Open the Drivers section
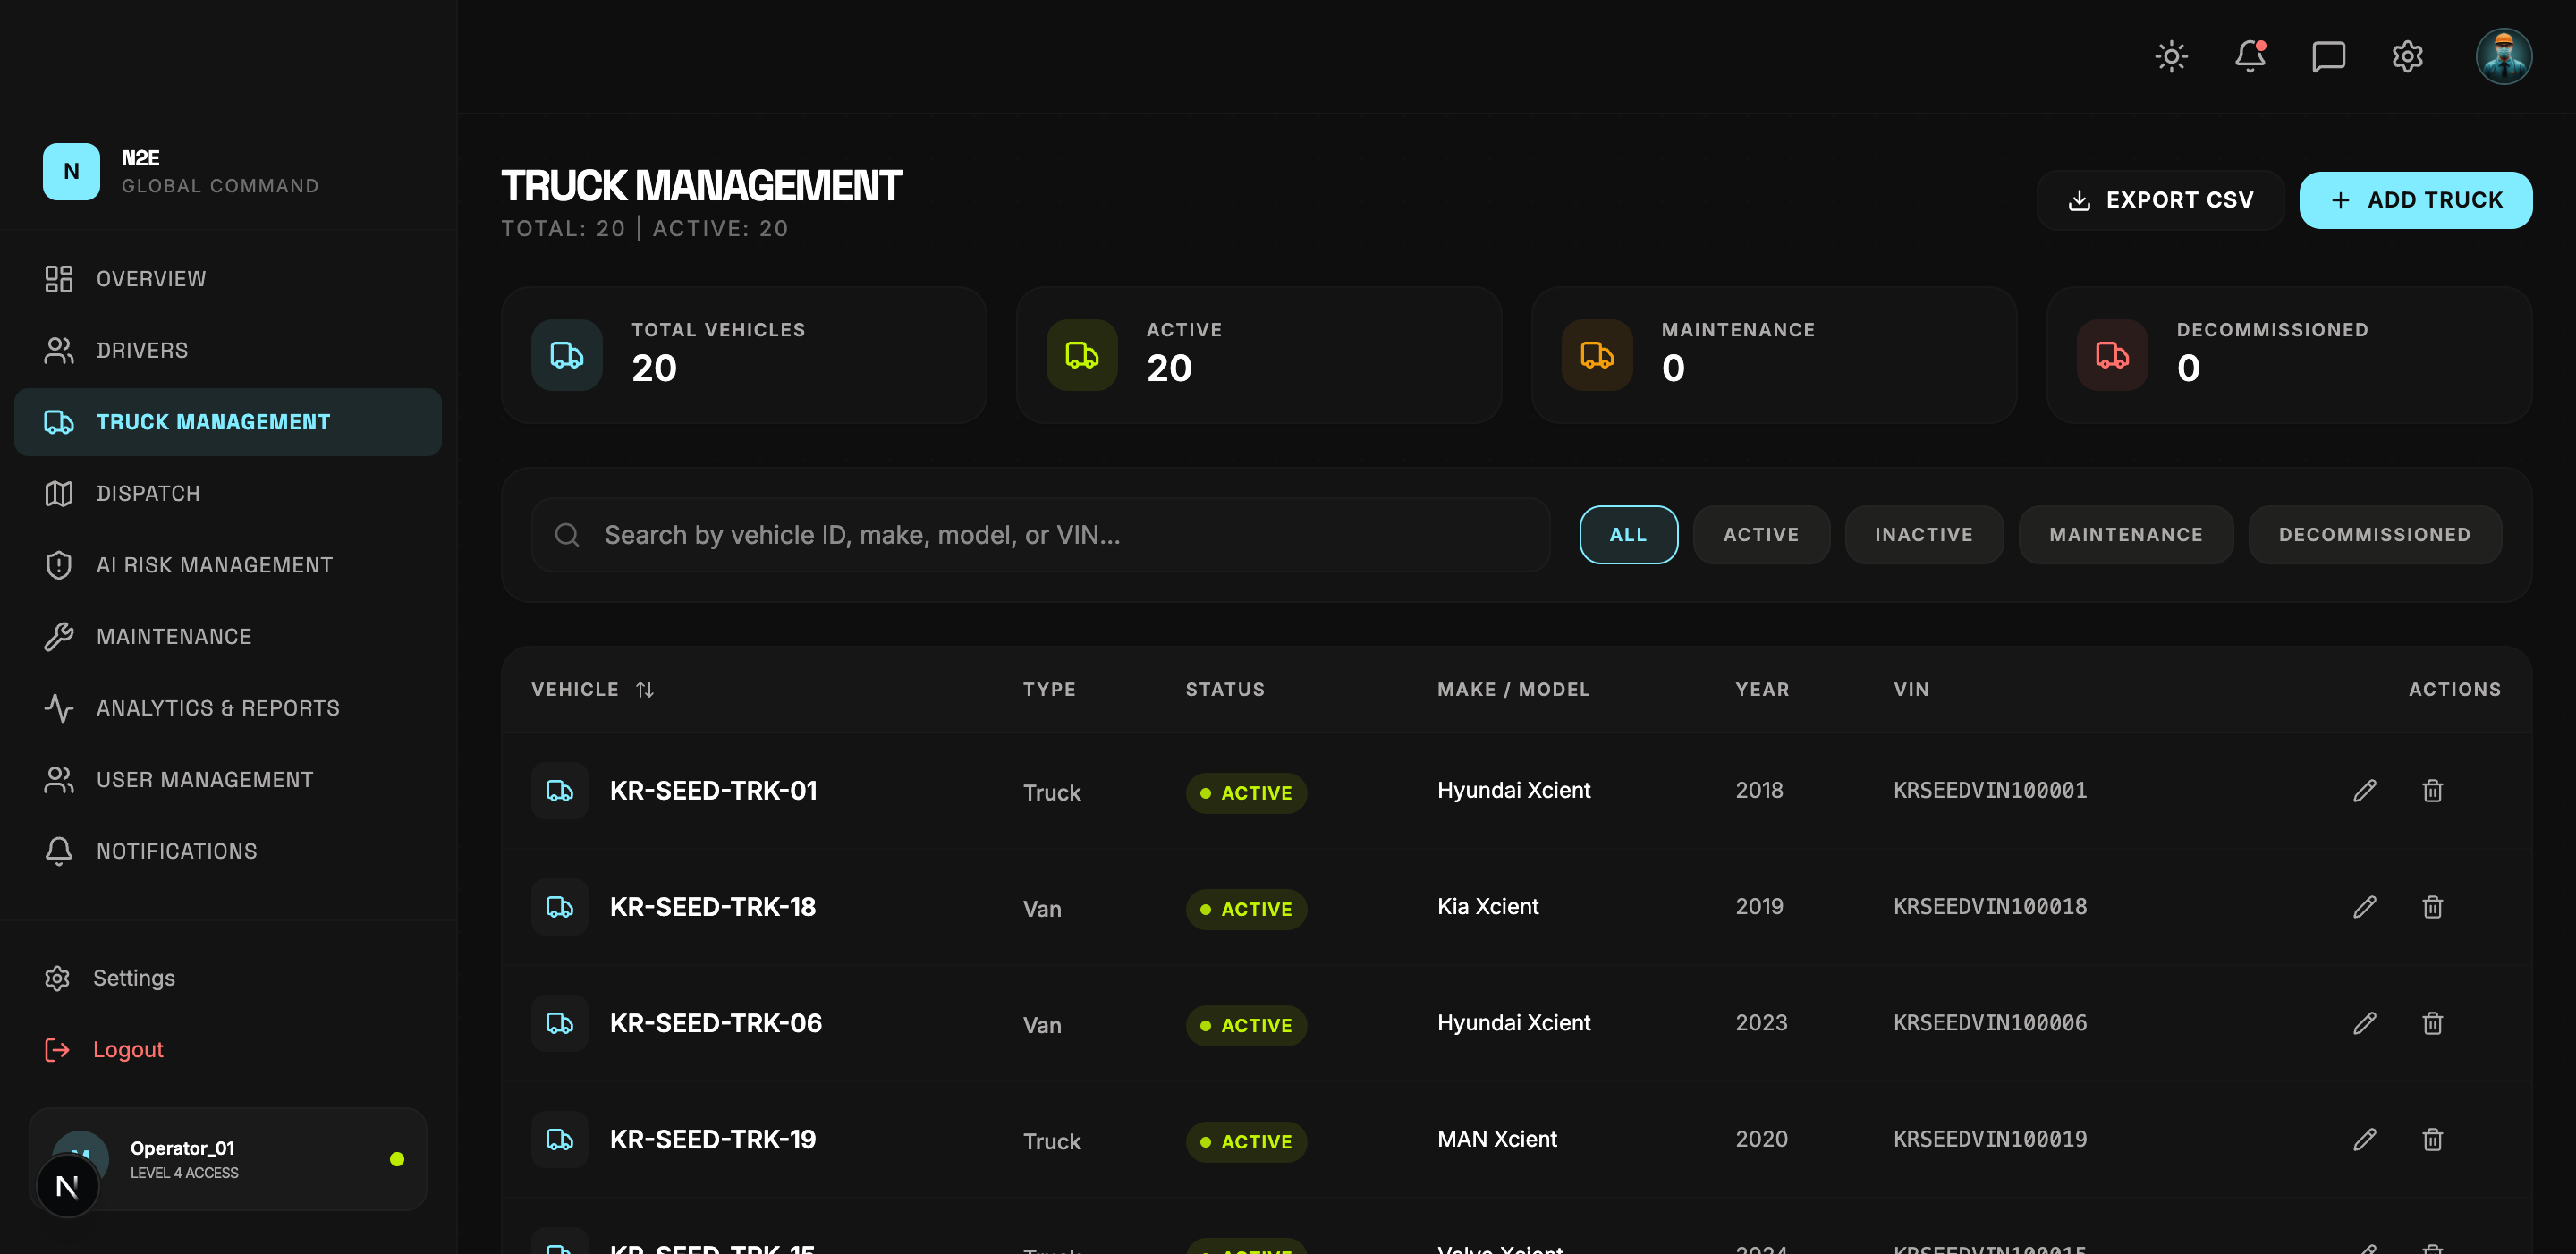This screenshot has width=2576, height=1254. pyautogui.click(x=228, y=350)
